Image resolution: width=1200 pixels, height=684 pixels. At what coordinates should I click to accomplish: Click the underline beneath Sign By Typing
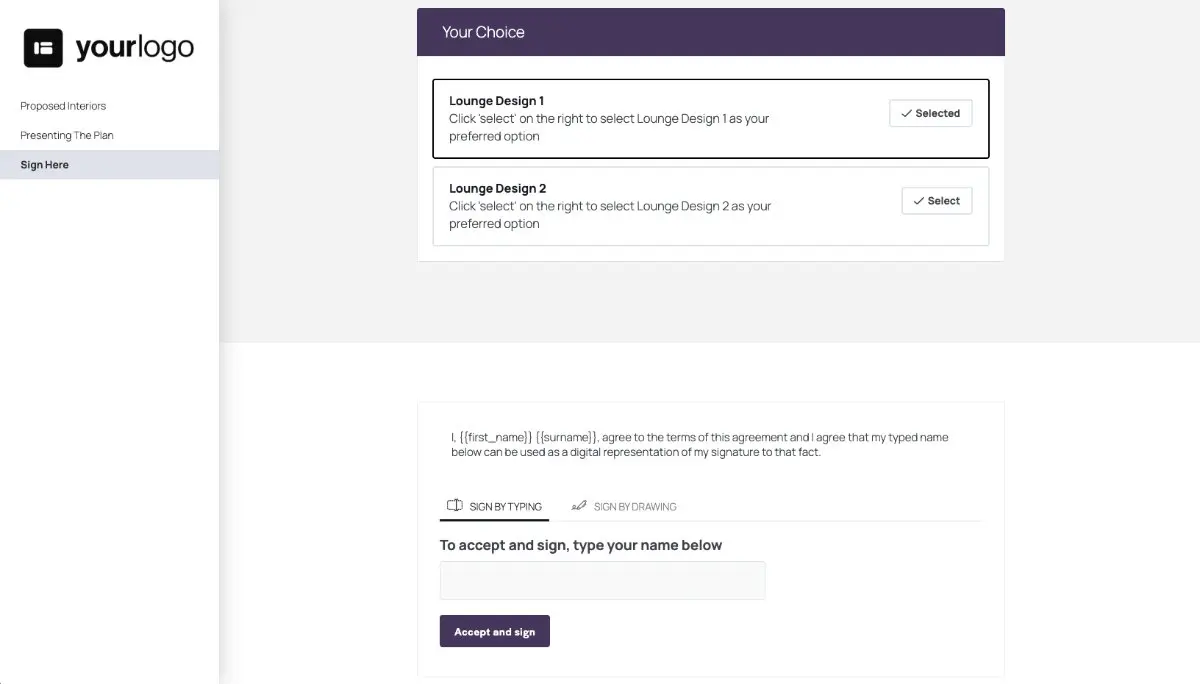pyautogui.click(x=495, y=520)
